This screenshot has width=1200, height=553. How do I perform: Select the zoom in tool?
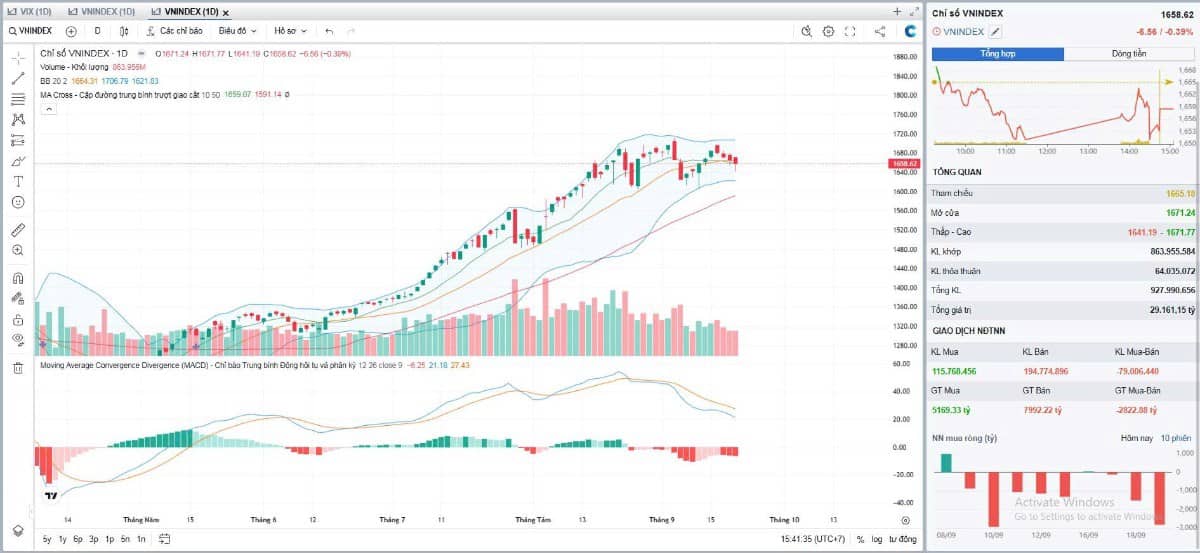17,250
